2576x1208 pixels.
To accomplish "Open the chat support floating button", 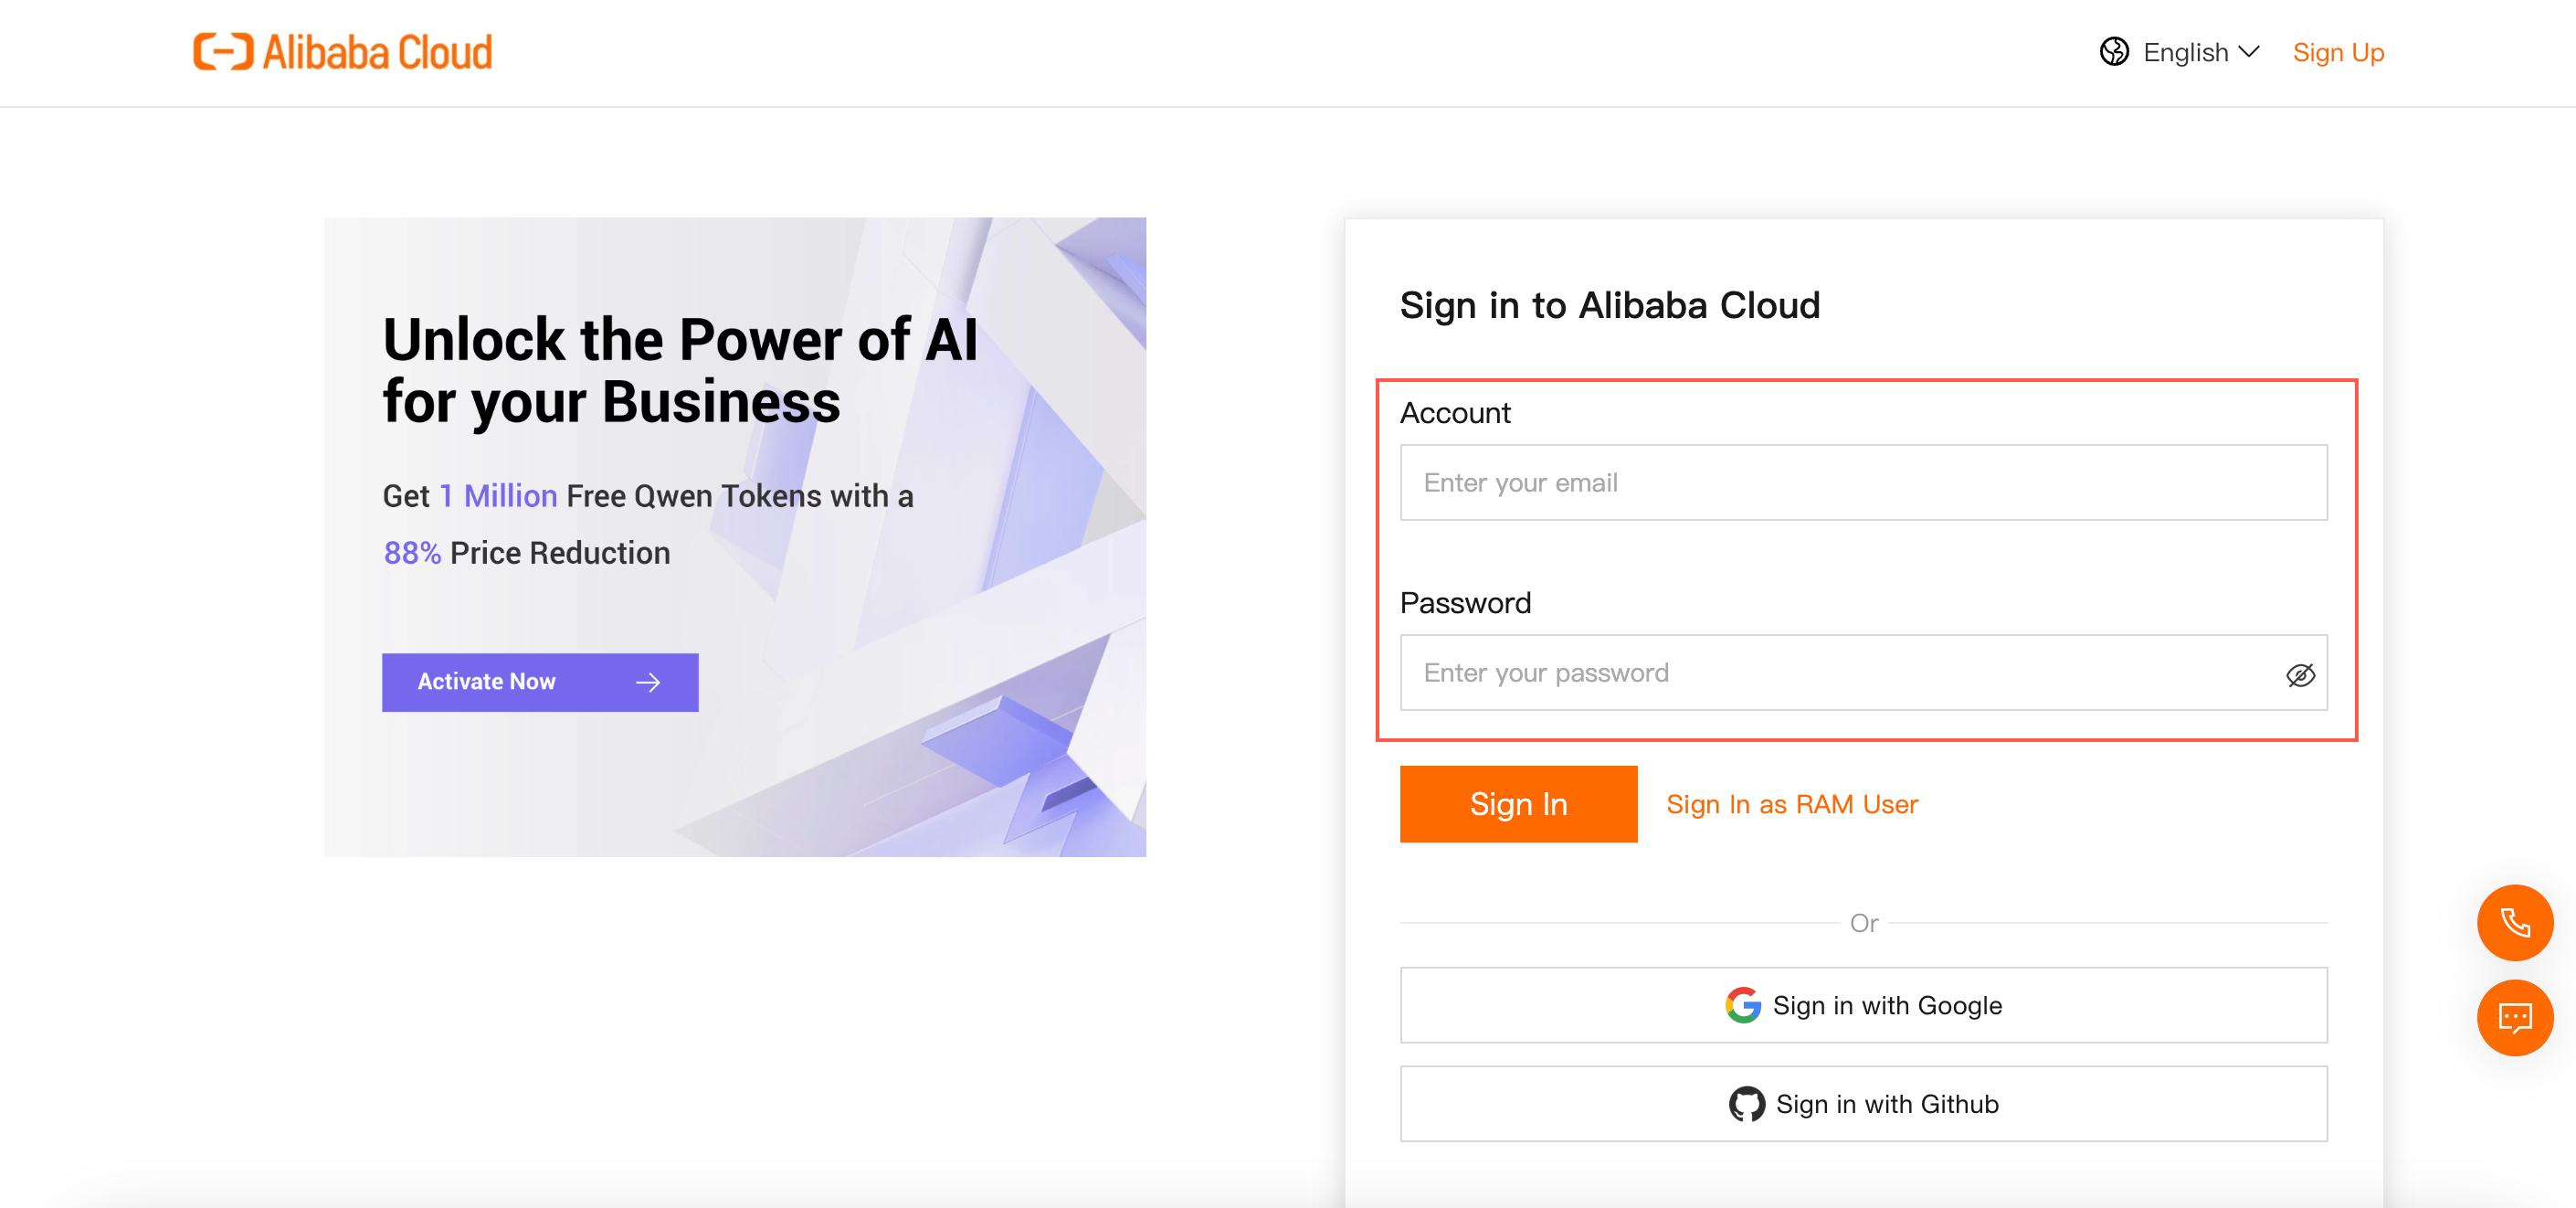I will pyautogui.click(x=2513, y=1018).
